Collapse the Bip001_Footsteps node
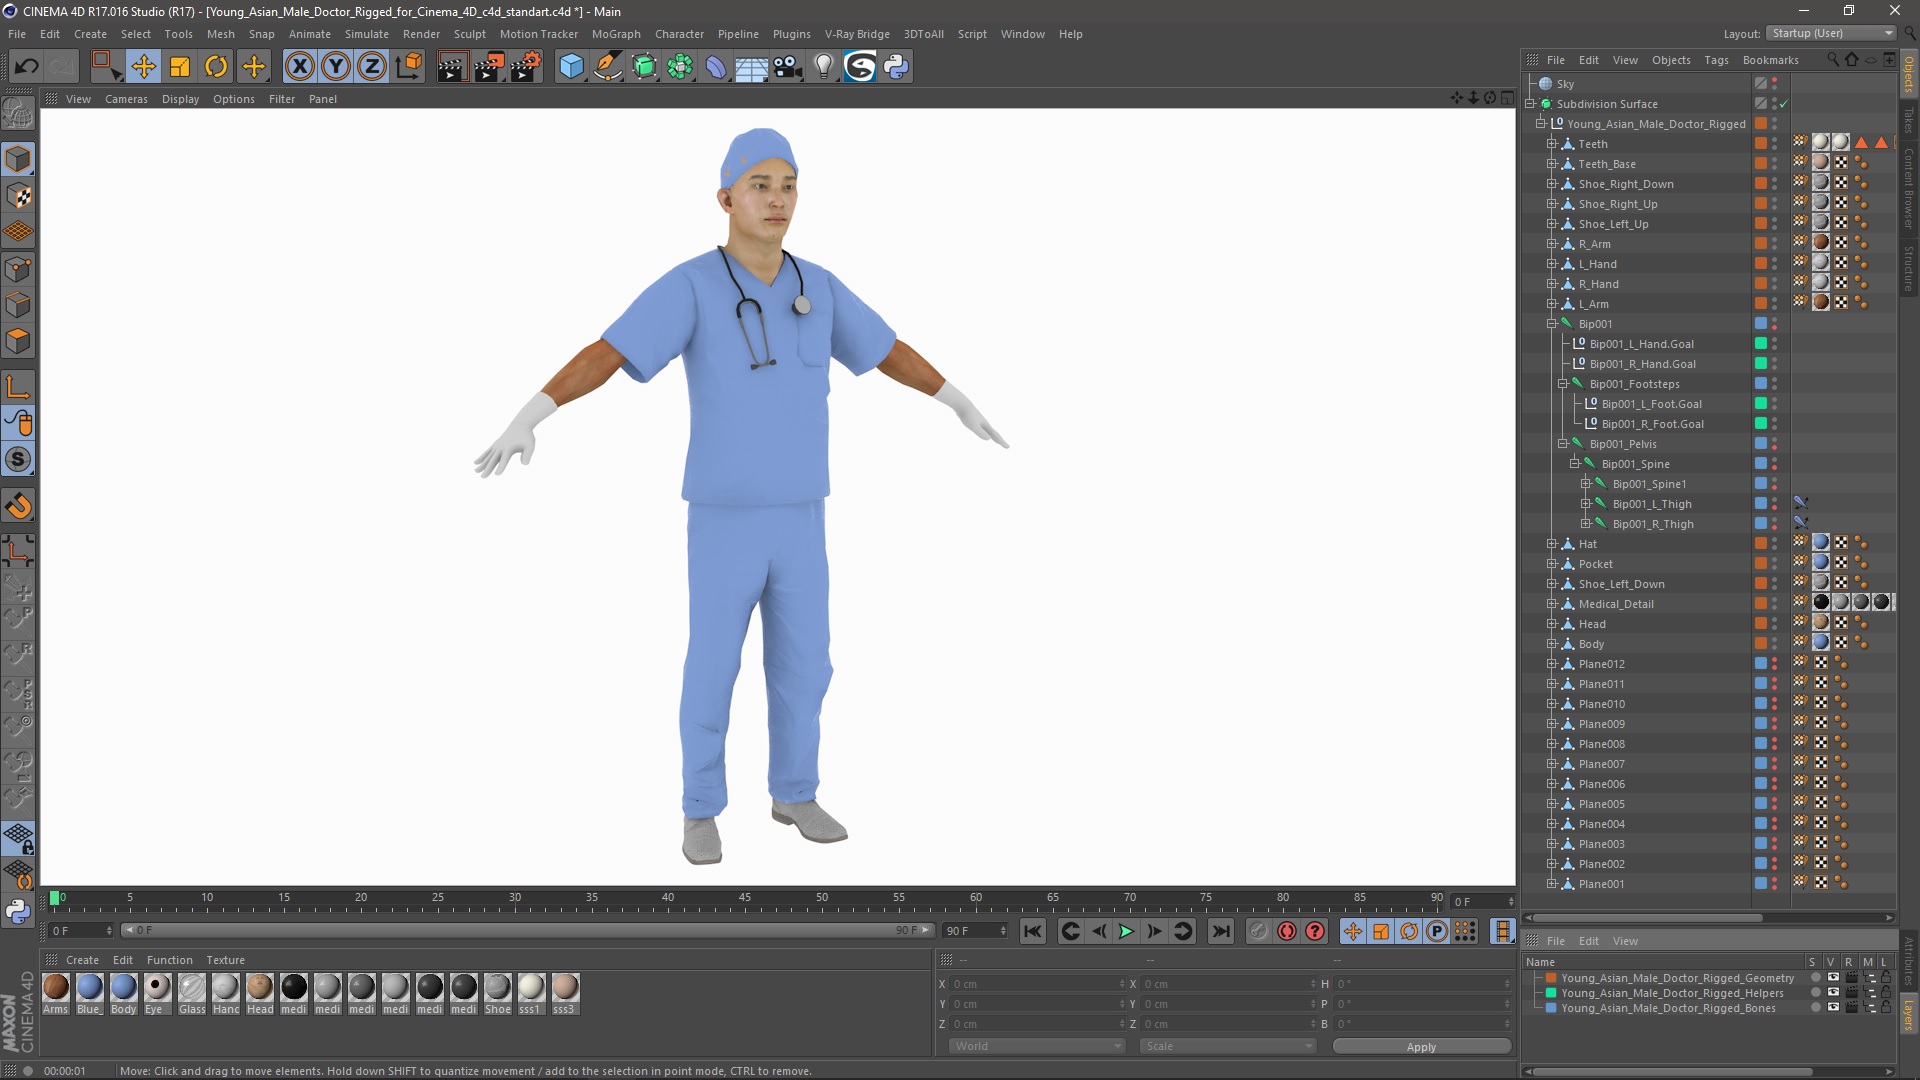The image size is (1920, 1080). point(1560,382)
